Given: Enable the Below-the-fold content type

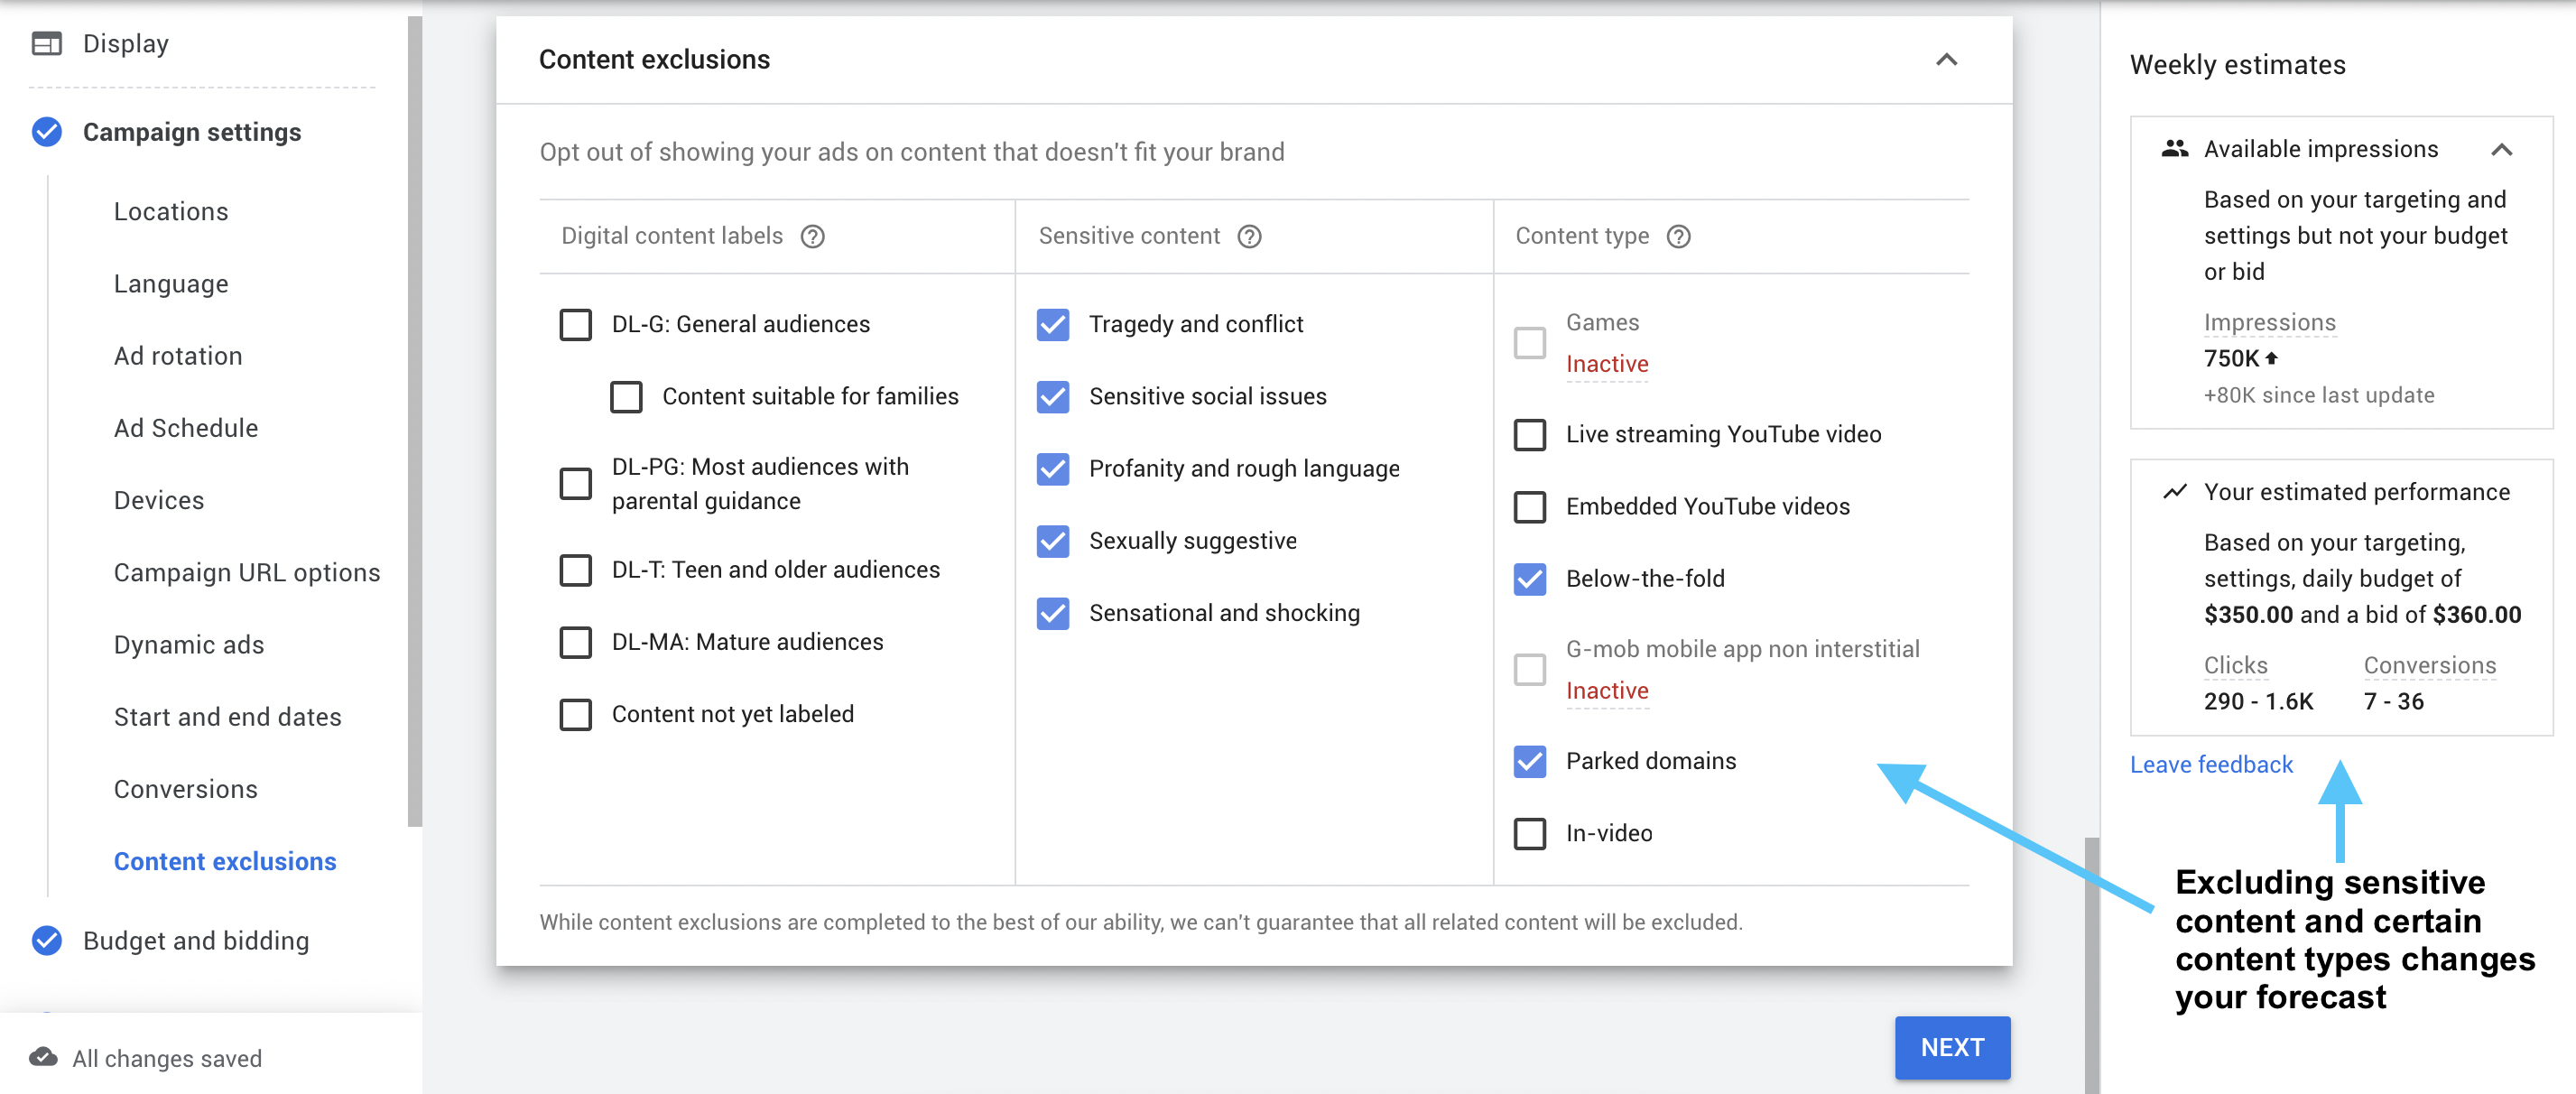Looking at the screenshot, I should [x=1531, y=579].
